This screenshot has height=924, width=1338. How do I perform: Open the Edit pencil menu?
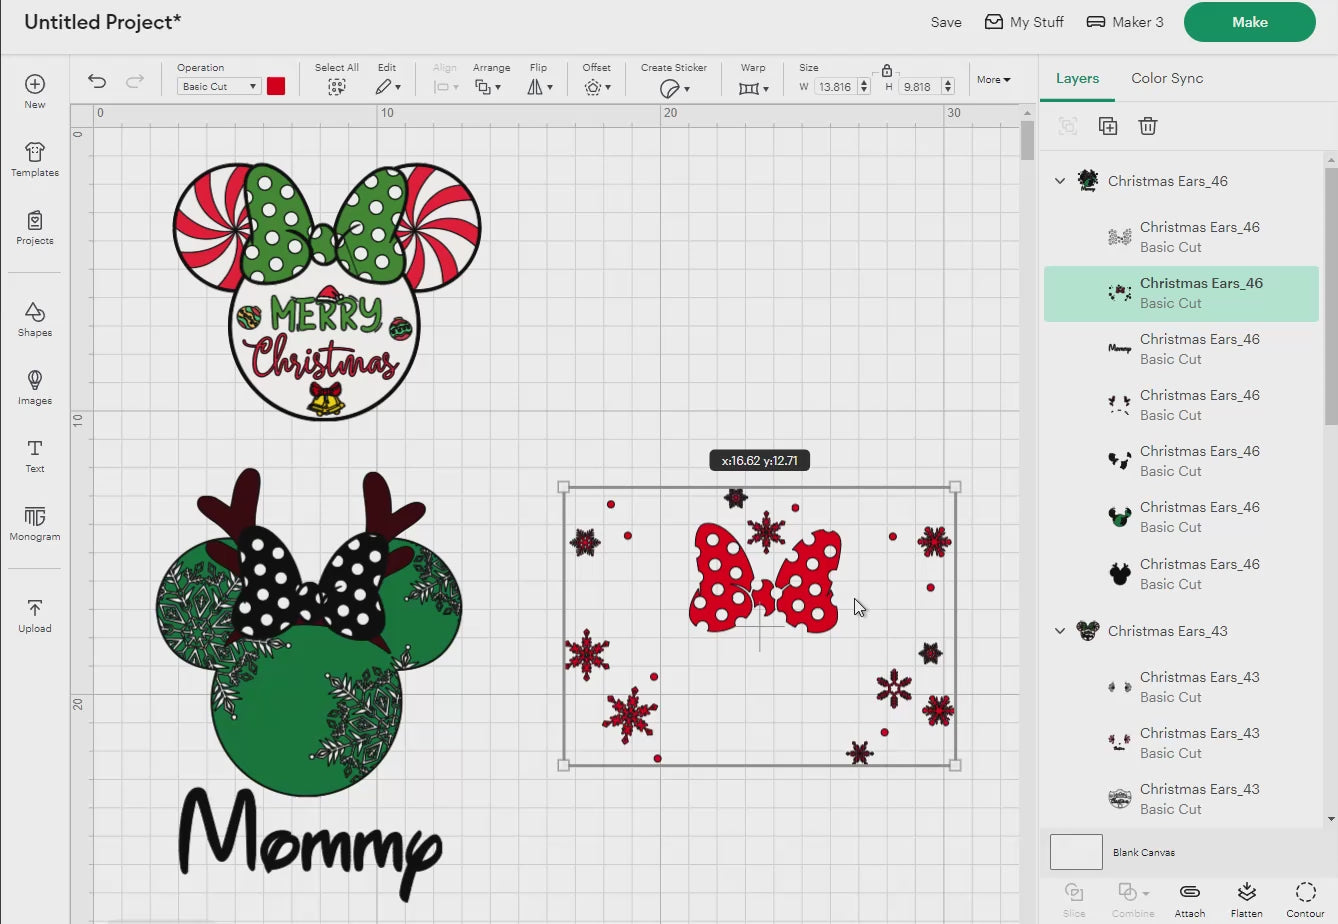(388, 87)
